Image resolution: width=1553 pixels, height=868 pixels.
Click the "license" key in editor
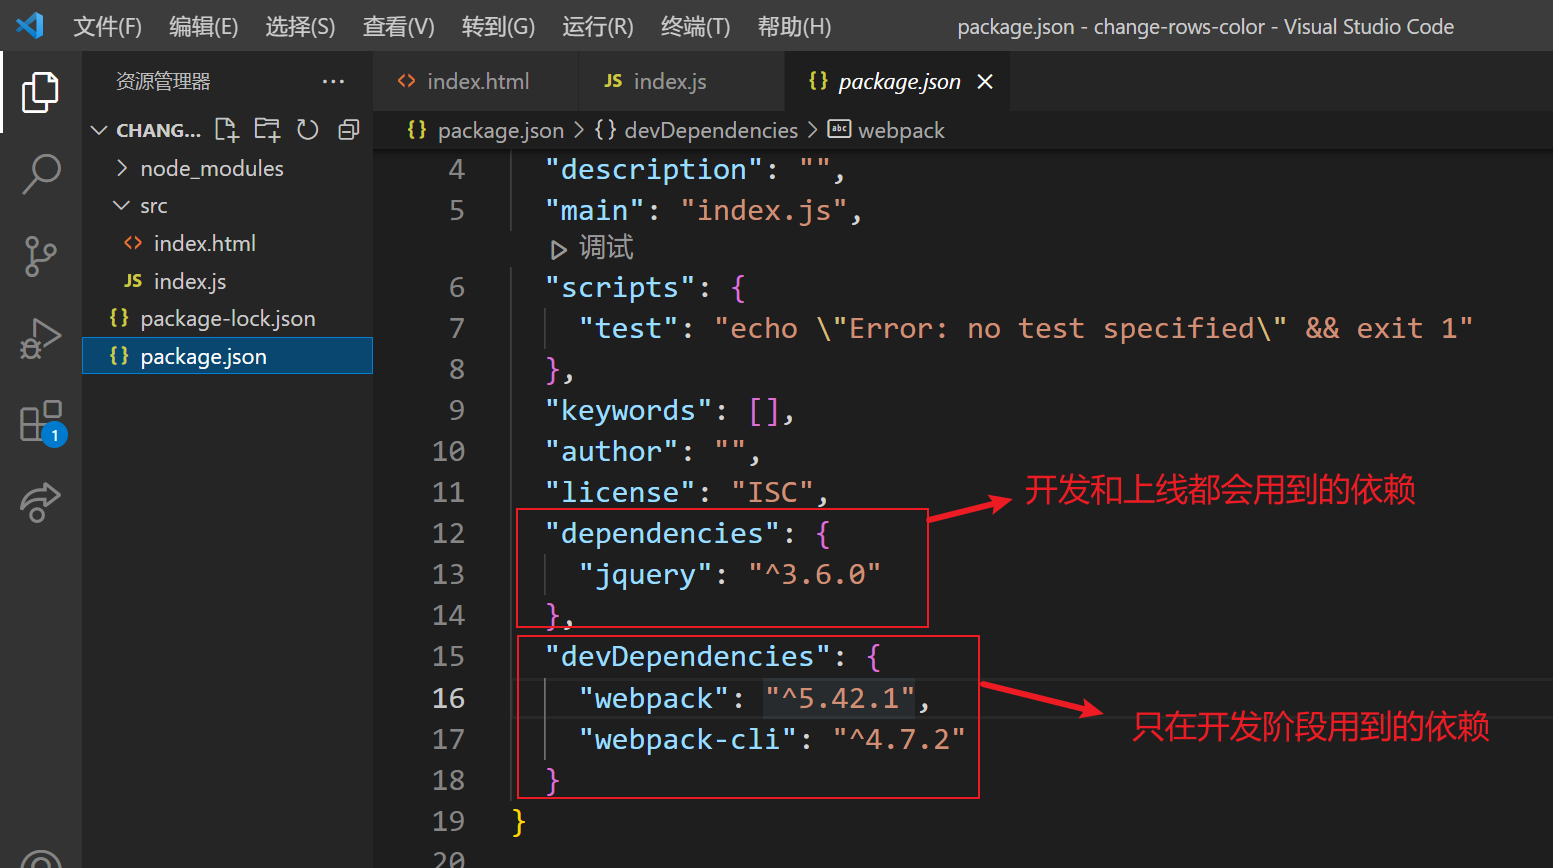(x=620, y=493)
